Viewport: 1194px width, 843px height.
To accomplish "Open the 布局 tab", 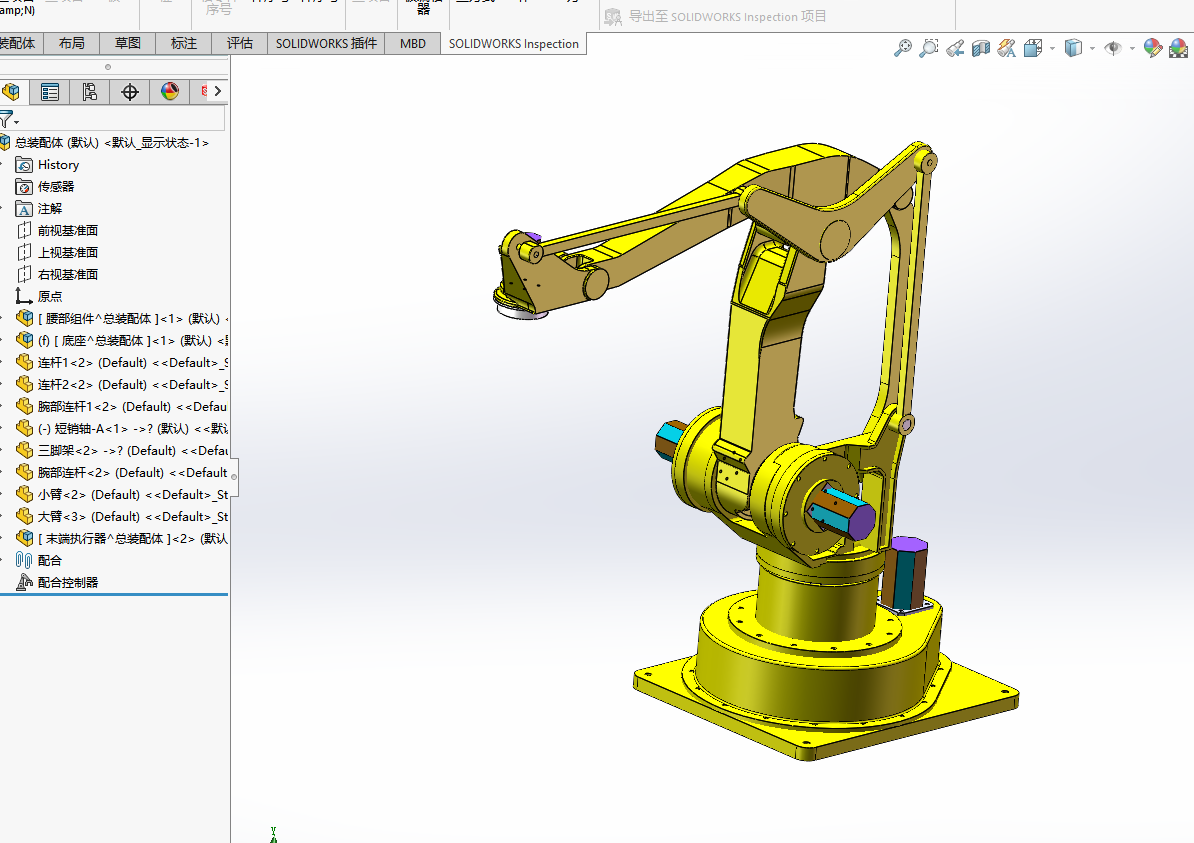I will (72, 43).
